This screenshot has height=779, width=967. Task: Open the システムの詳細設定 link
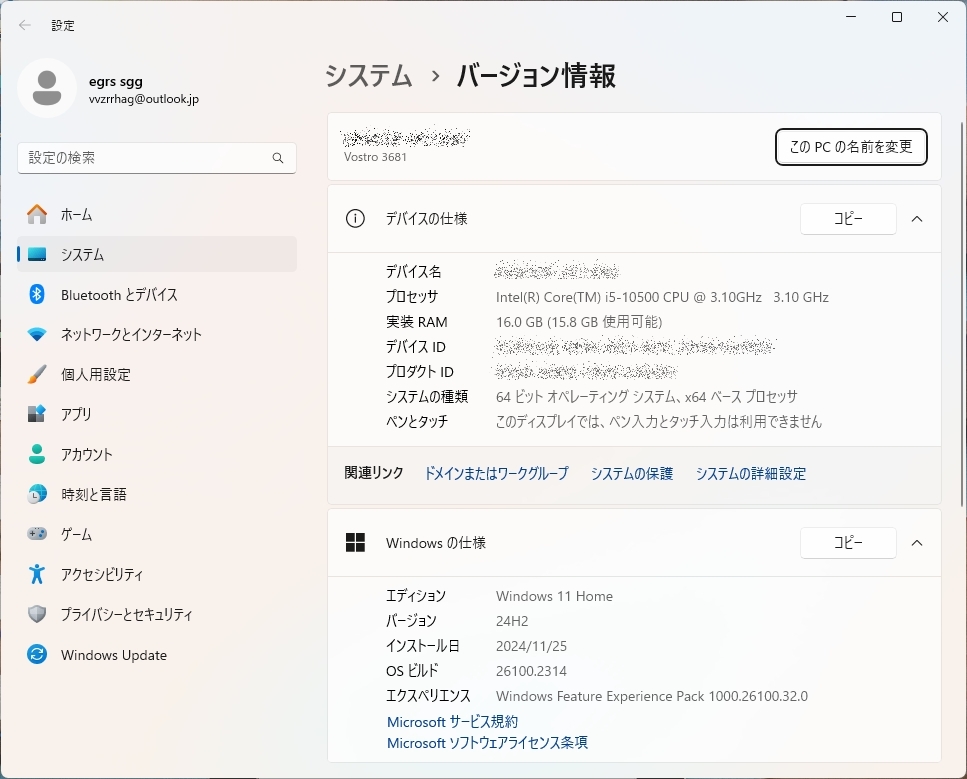(x=750, y=473)
